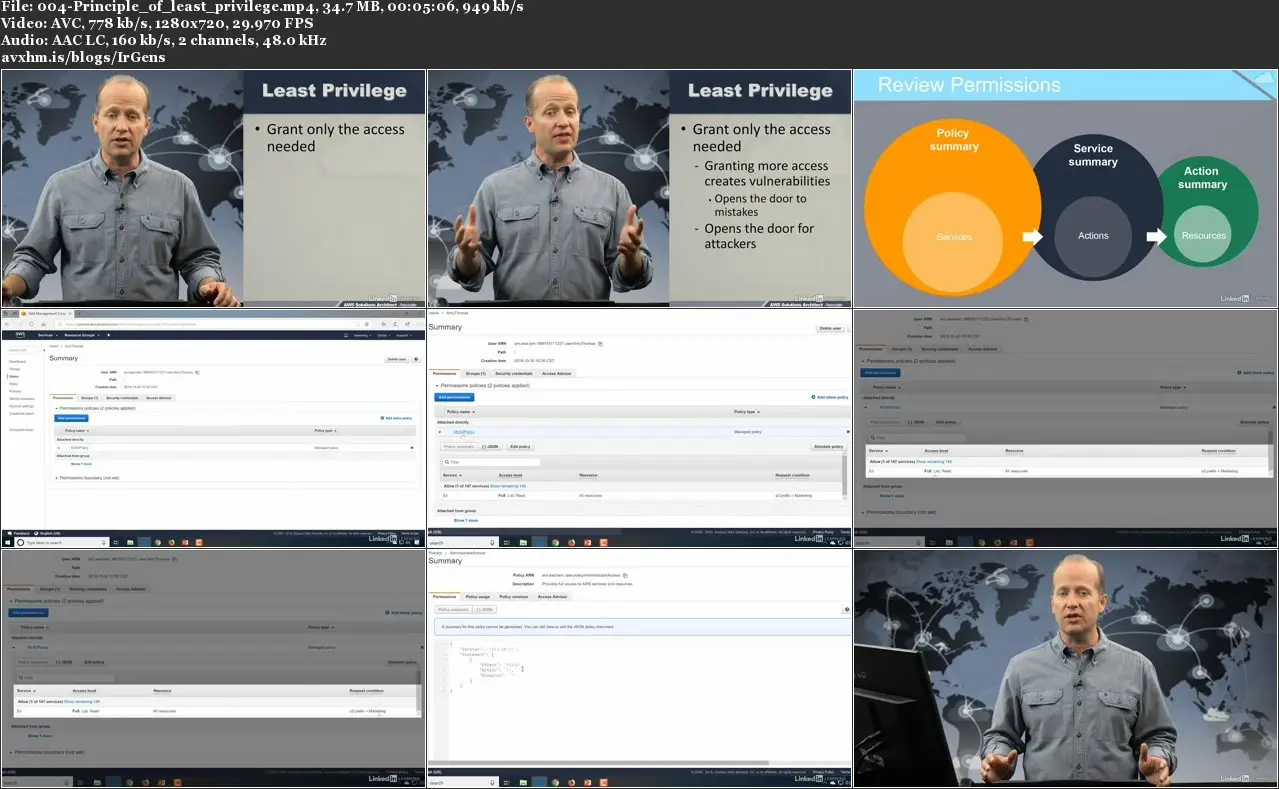Screen dimensions: 1279x789
Task: Open Credential report in the IAM sidebar
Action: click(x=23, y=413)
